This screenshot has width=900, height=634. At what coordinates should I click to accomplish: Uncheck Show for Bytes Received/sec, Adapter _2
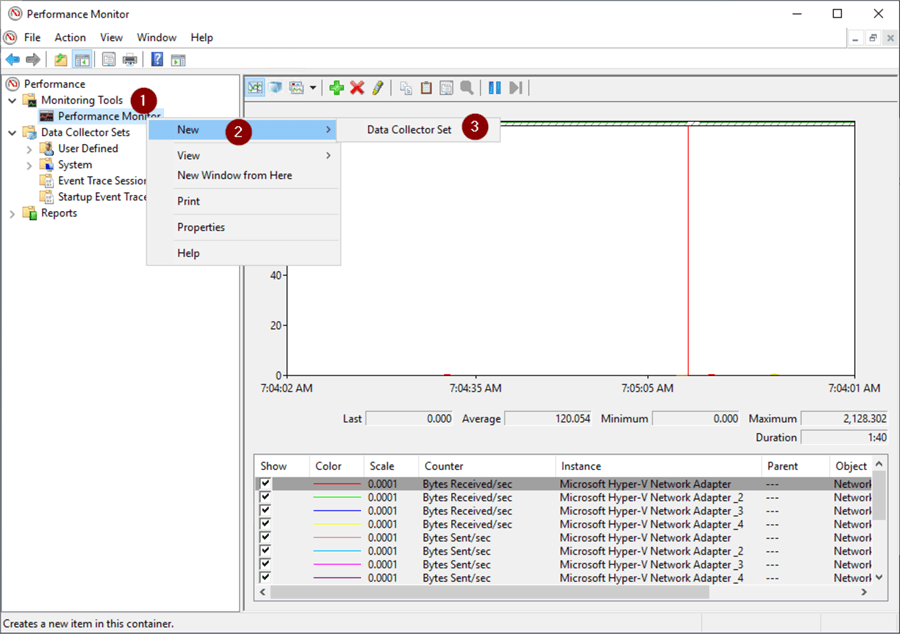[x=265, y=497]
